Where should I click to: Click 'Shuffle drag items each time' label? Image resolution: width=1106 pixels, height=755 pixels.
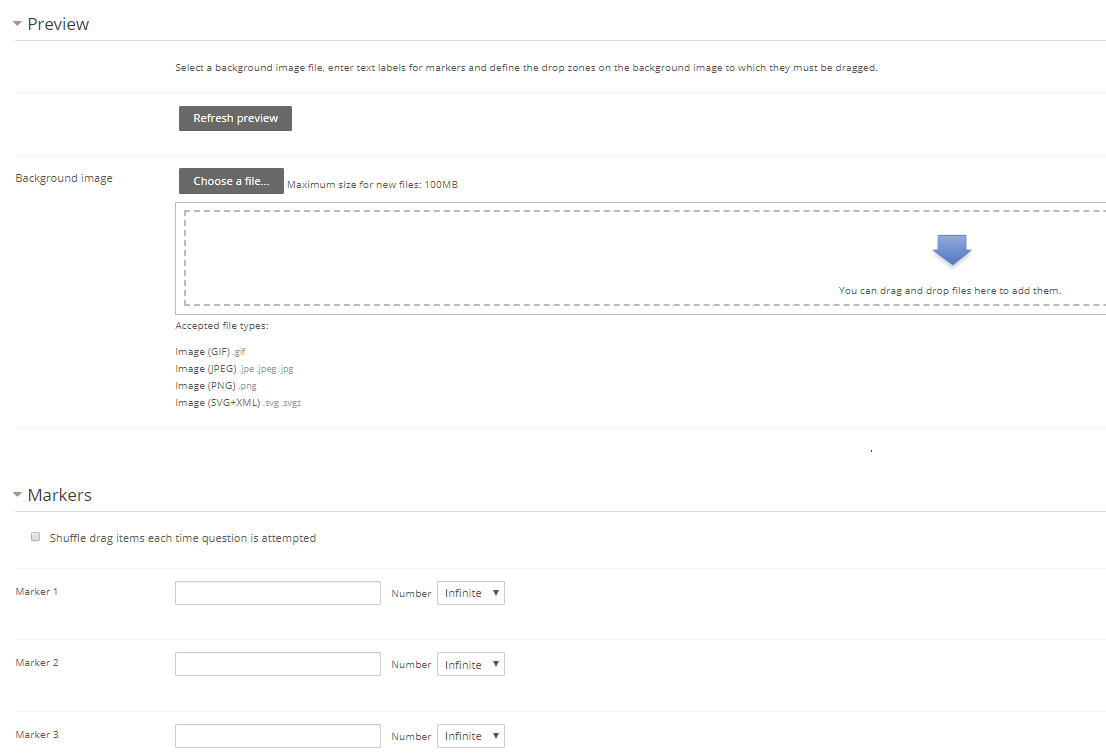tap(183, 538)
